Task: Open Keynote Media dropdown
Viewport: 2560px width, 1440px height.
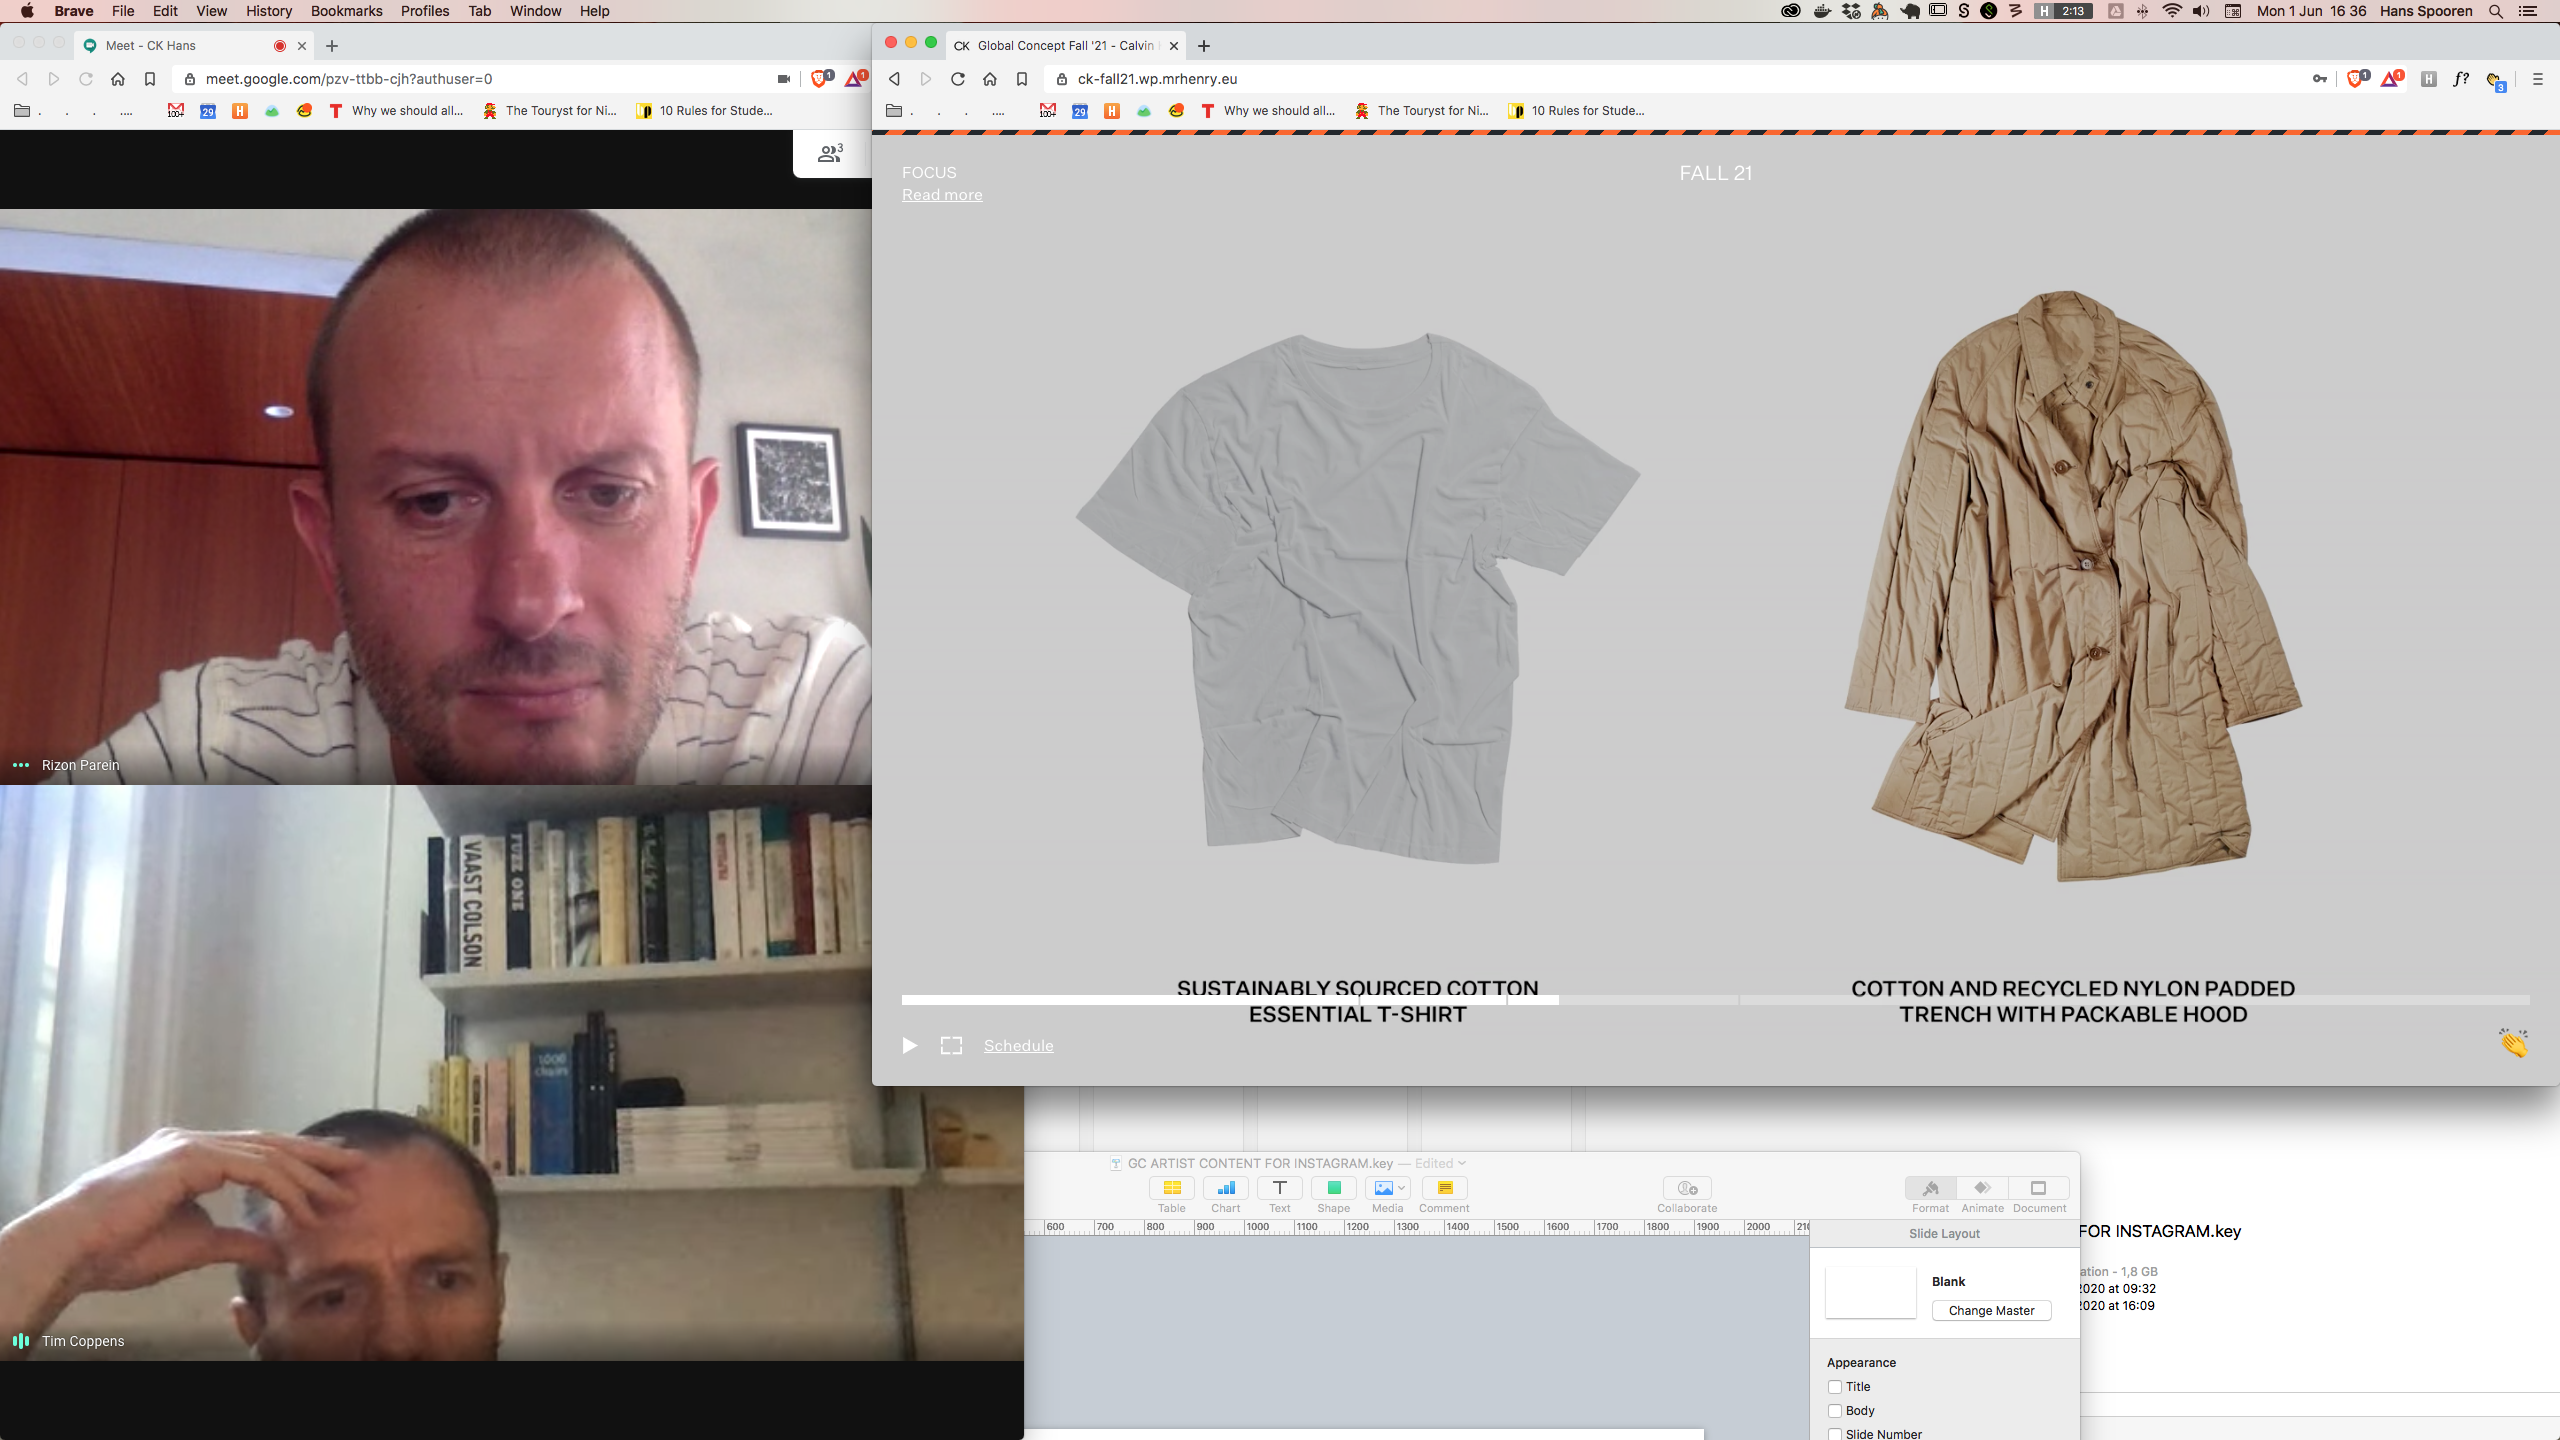Action: pyautogui.click(x=1388, y=1188)
